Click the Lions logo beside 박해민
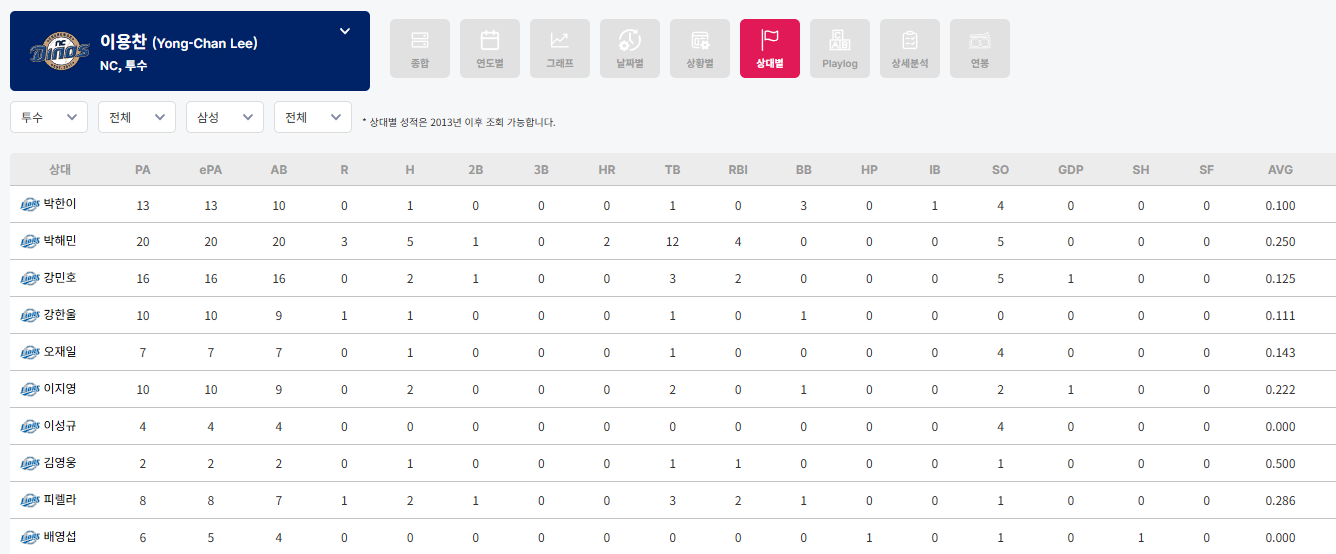1336x554 pixels. [x=30, y=242]
